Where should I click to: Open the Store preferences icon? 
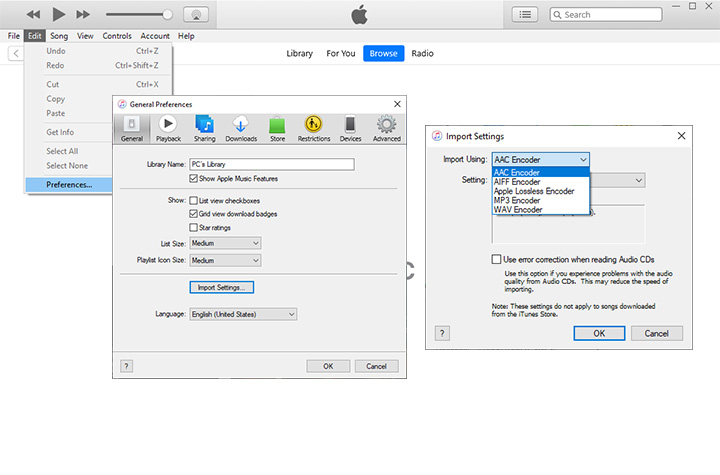pyautogui.click(x=277, y=129)
